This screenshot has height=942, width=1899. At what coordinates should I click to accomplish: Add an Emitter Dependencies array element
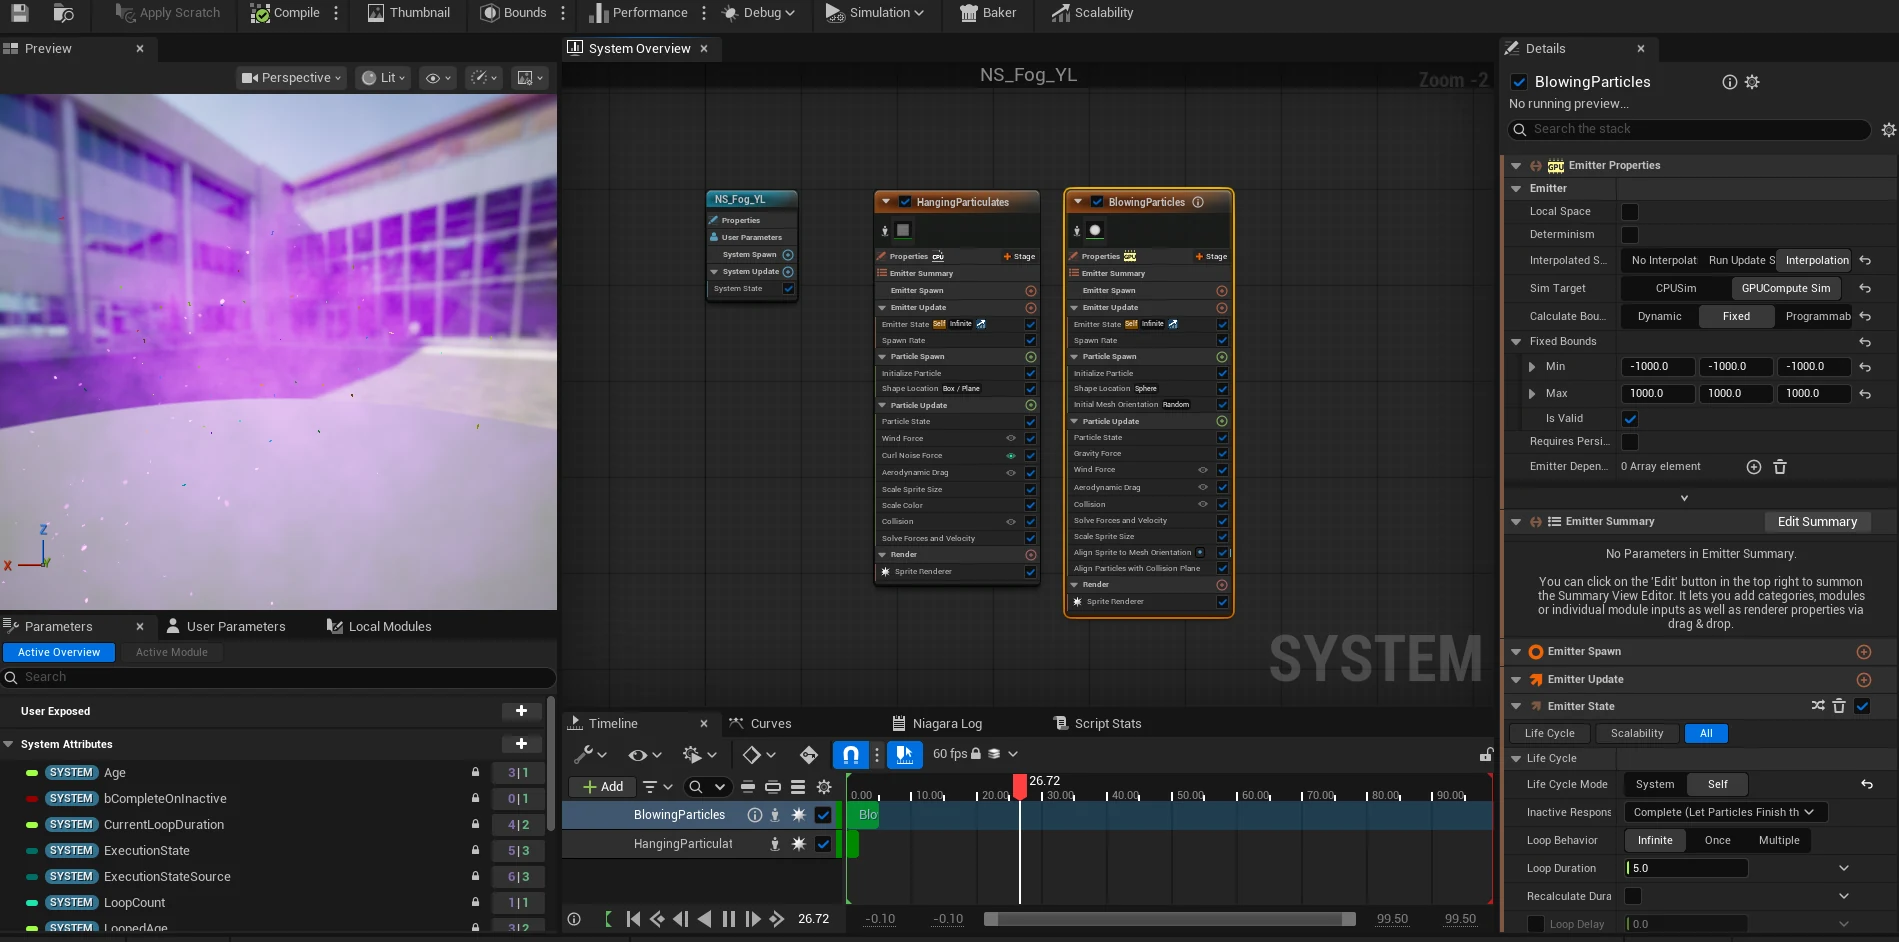tap(1753, 467)
